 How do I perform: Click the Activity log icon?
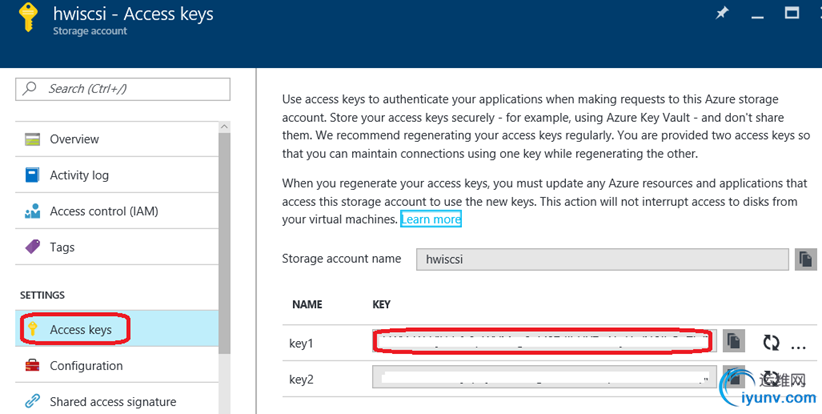click(32, 175)
